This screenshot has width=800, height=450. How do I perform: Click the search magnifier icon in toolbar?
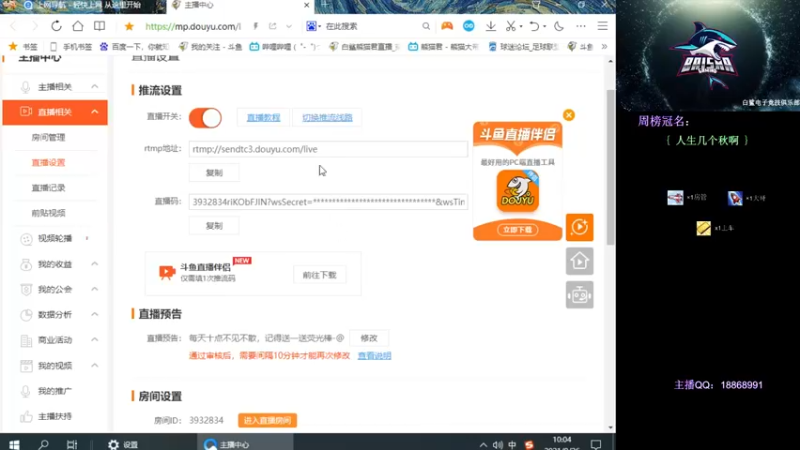tap(426, 26)
